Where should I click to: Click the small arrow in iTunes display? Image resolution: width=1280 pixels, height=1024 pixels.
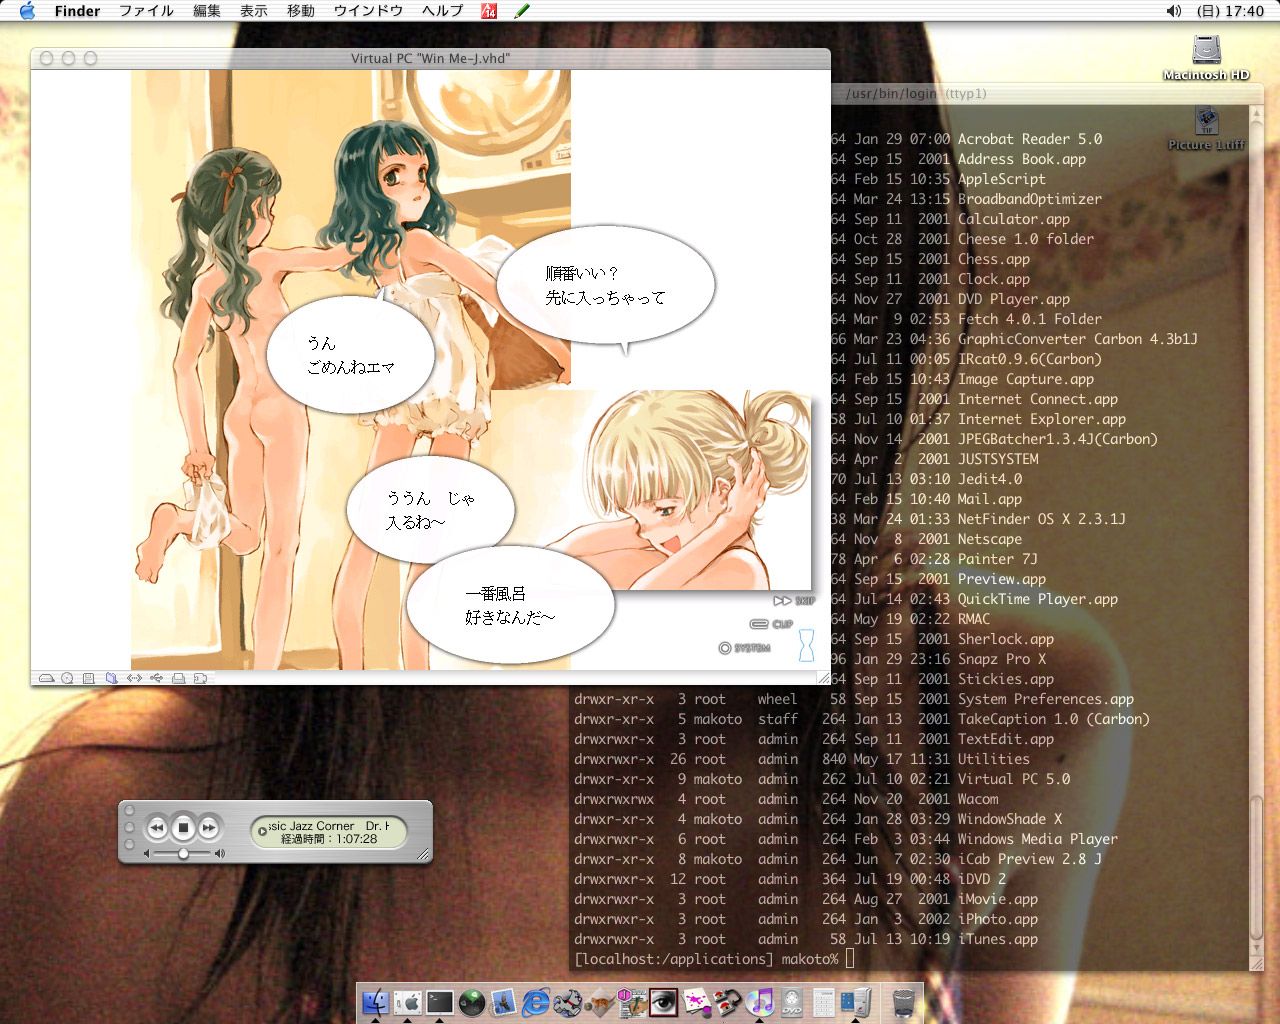262,831
